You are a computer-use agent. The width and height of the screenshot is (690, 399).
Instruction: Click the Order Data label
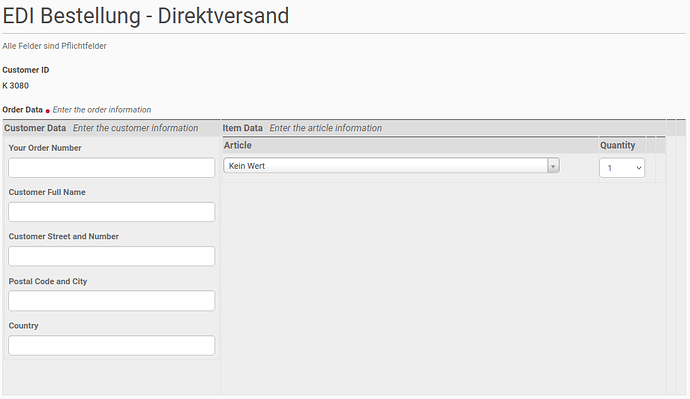tap(22, 110)
